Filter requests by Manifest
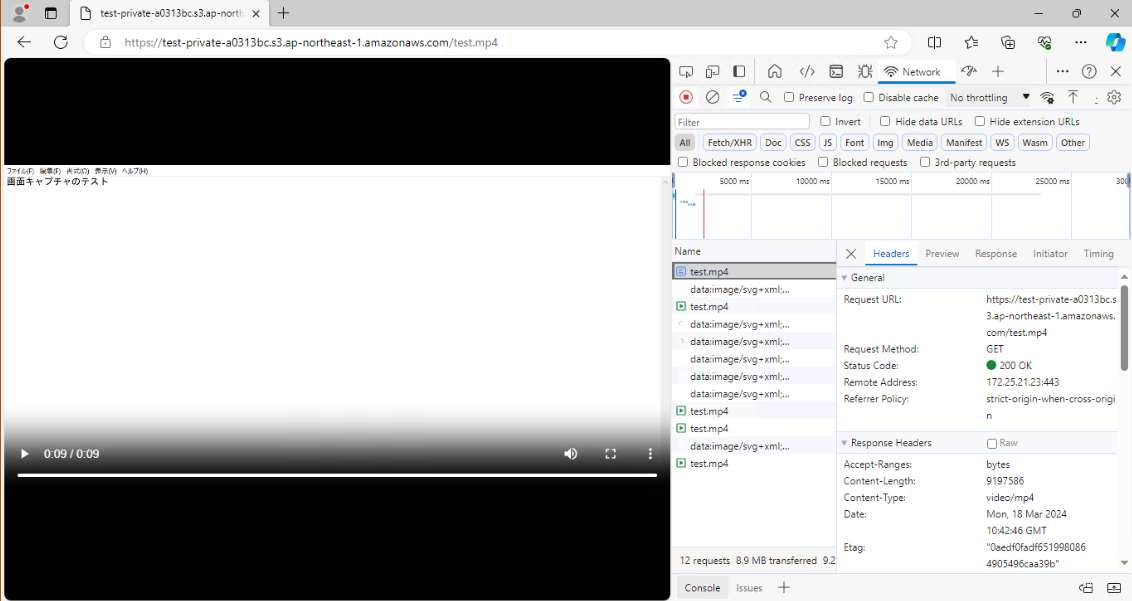1132x601 pixels. [964, 142]
